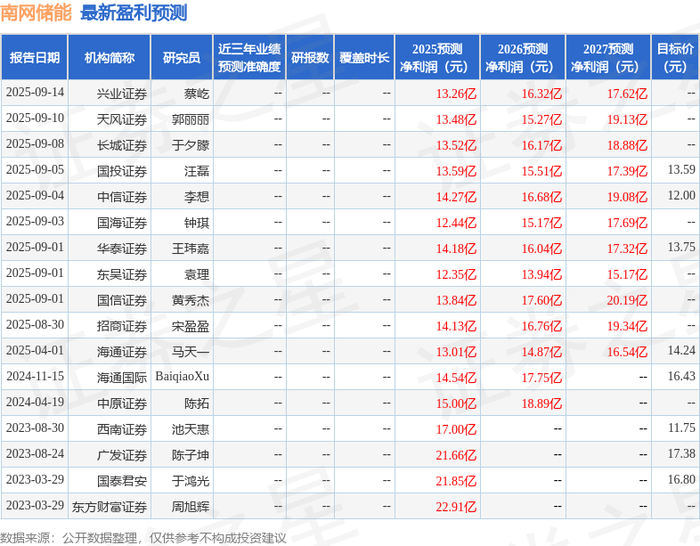The image size is (700, 546).
Task: Click the 研报数 column header
Action: [x=310, y=58]
